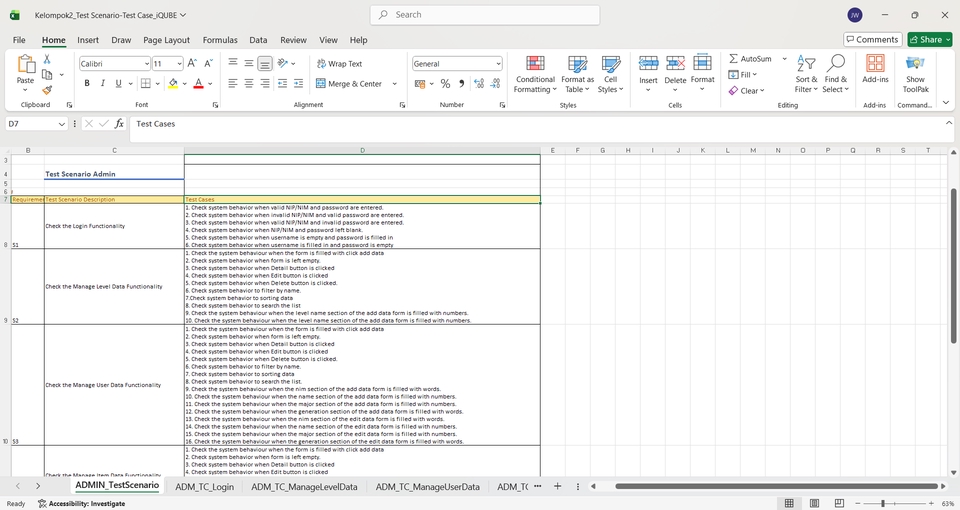Toggle Underline formatting
The width and height of the screenshot is (960, 510).
tap(118, 83)
